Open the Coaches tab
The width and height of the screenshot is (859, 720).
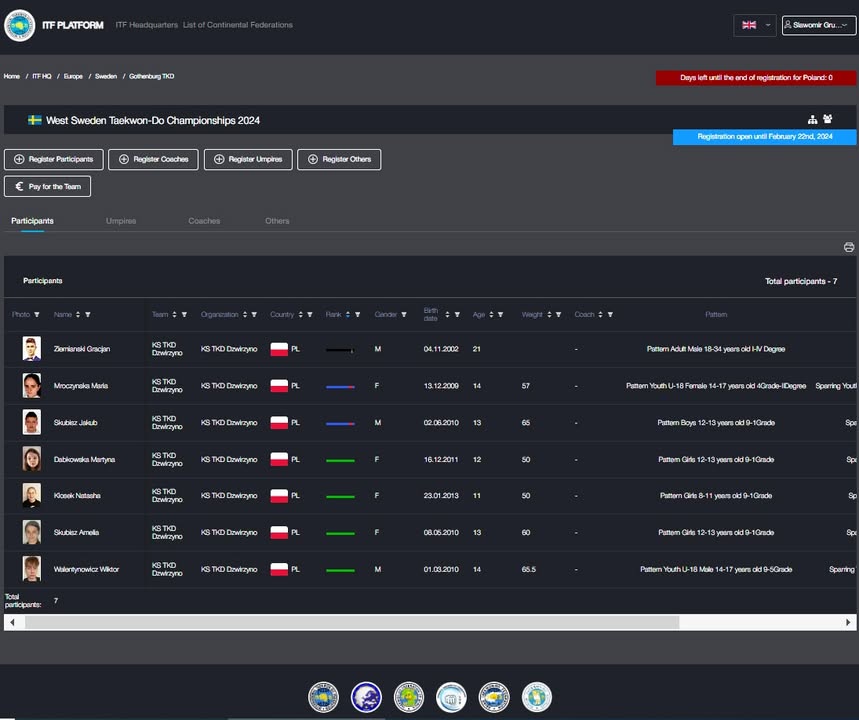(204, 221)
